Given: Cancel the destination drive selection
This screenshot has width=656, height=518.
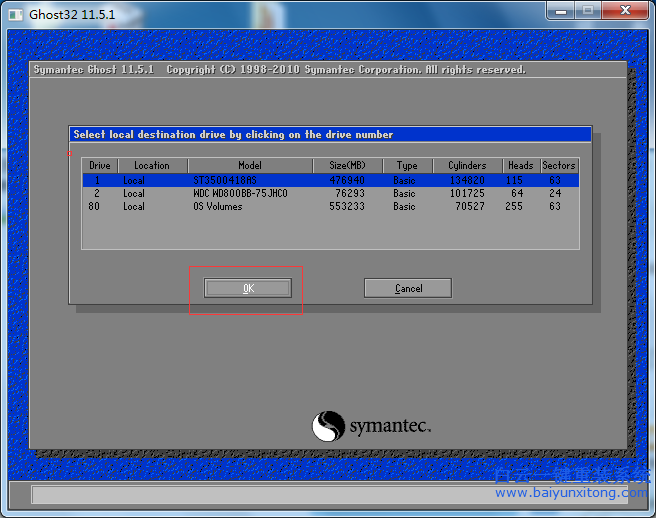Looking at the screenshot, I should click(x=408, y=288).
